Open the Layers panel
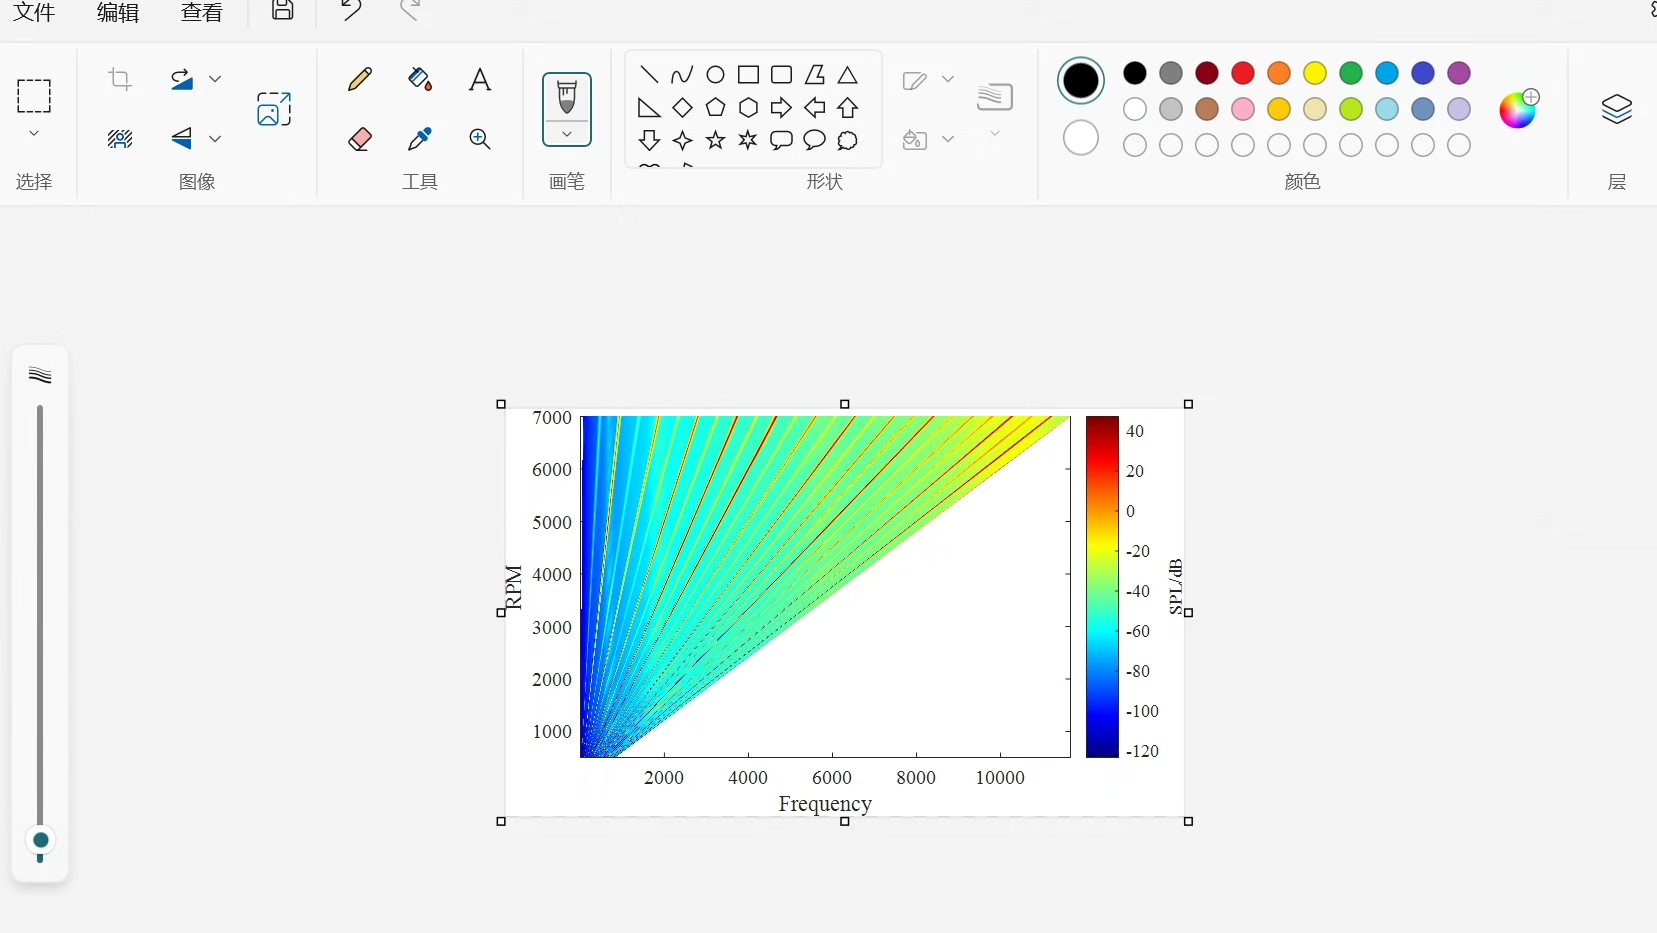This screenshot has width=1657, height=933. tap(1617, 110)
